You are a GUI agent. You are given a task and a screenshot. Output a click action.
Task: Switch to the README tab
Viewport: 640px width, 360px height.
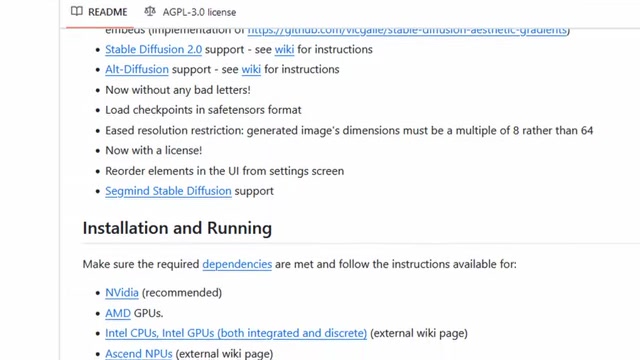99,12
